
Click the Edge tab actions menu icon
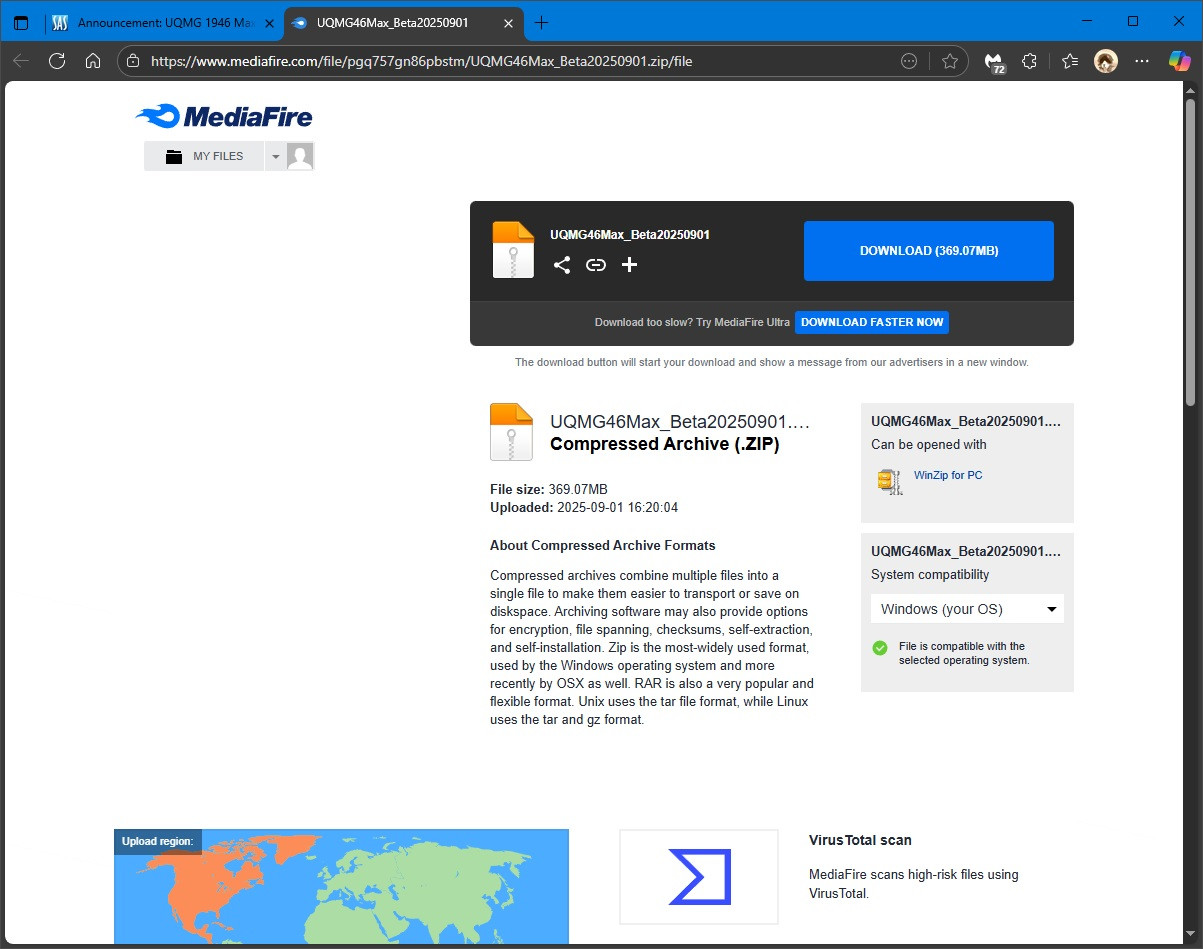[21, 22]
